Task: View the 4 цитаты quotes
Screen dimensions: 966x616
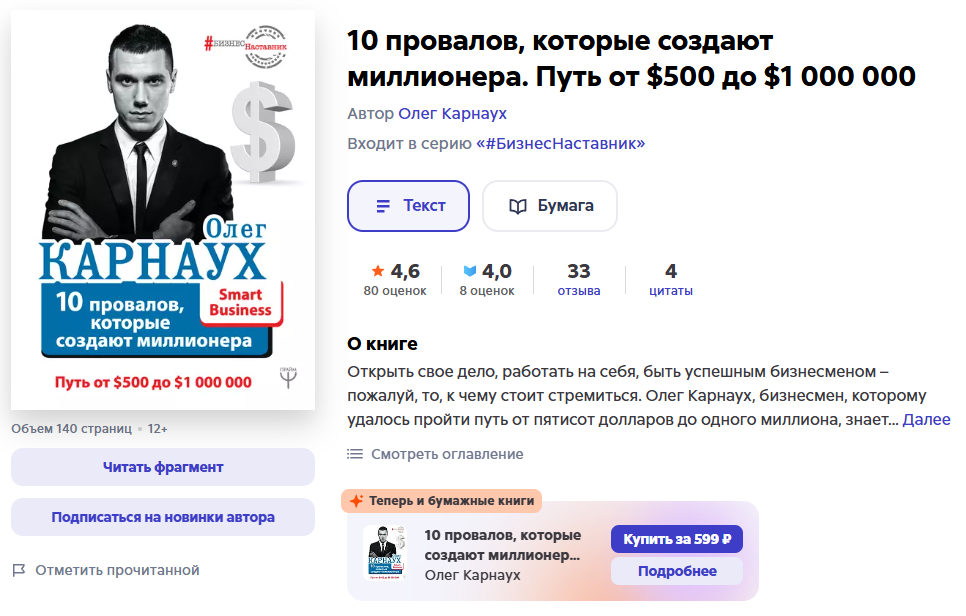Action: tap(671, 279)
